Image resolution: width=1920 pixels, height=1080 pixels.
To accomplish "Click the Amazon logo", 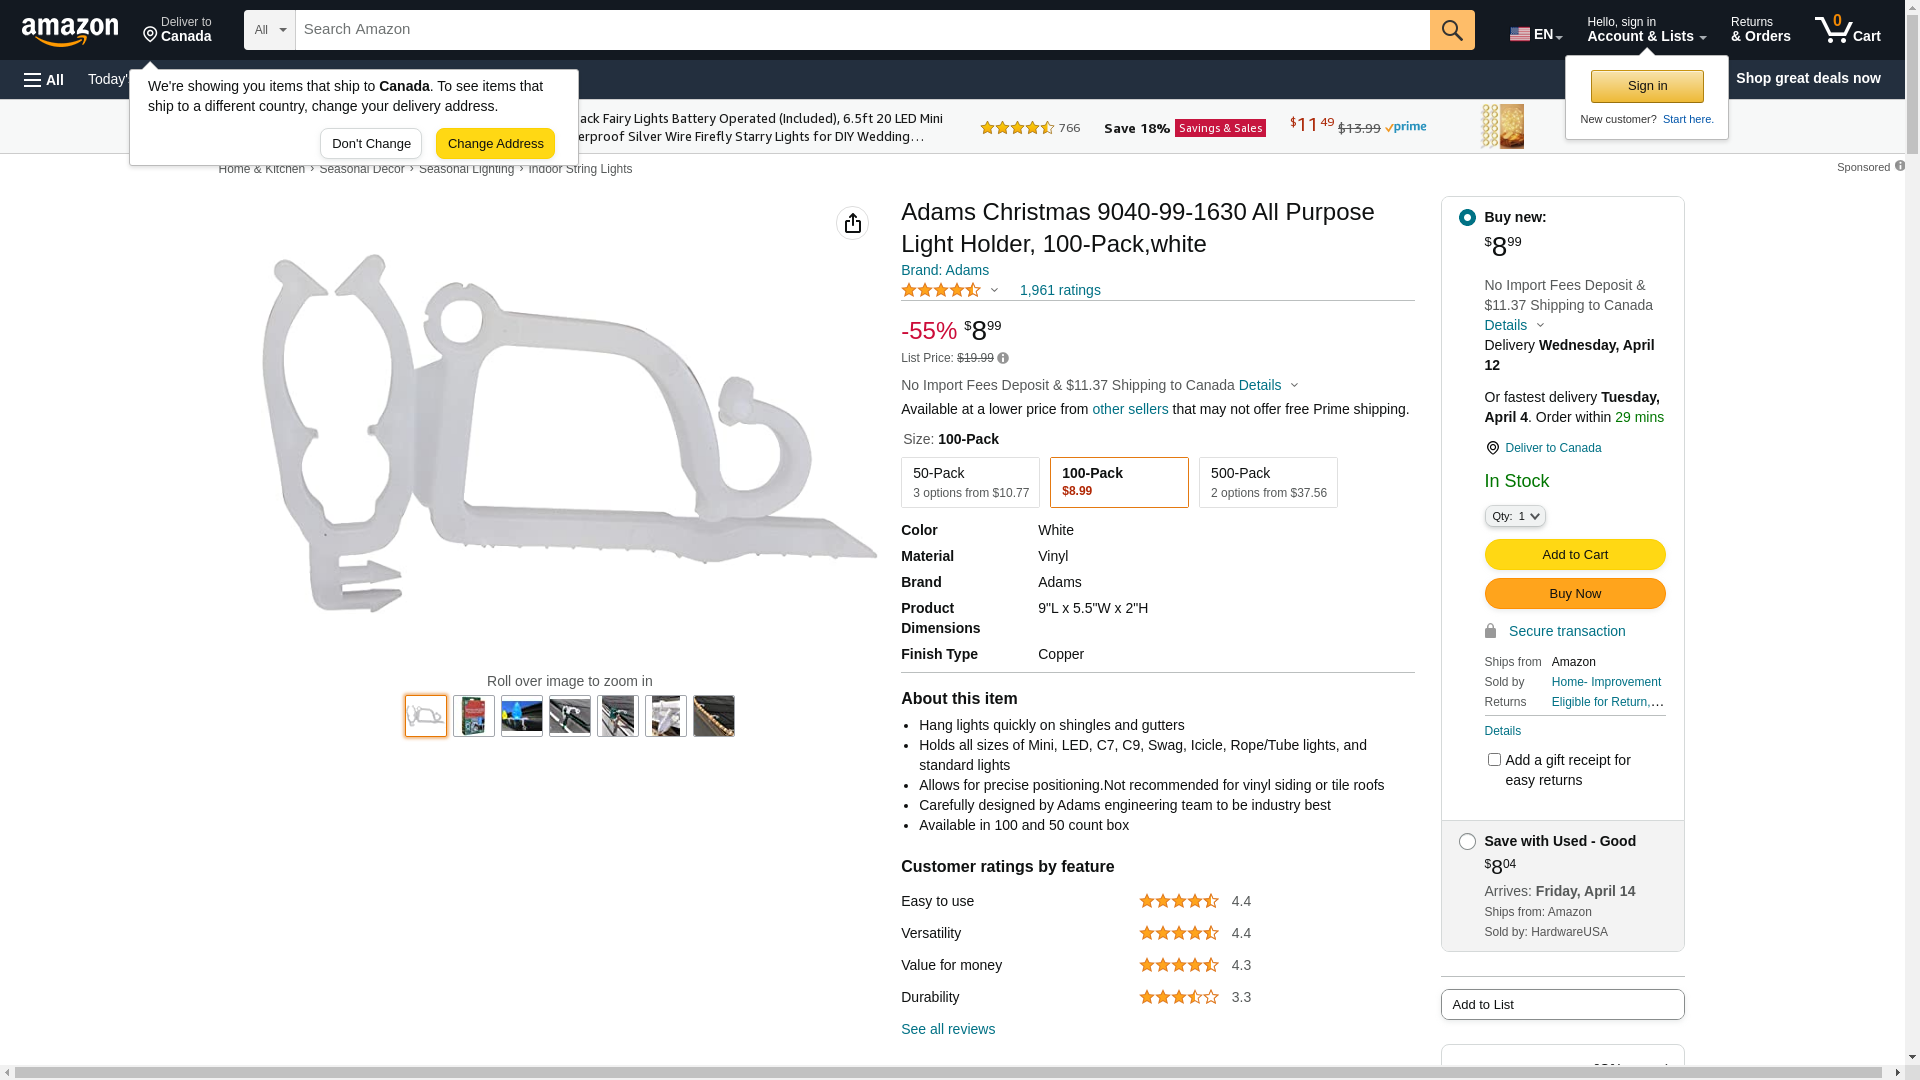I will 70,31.
